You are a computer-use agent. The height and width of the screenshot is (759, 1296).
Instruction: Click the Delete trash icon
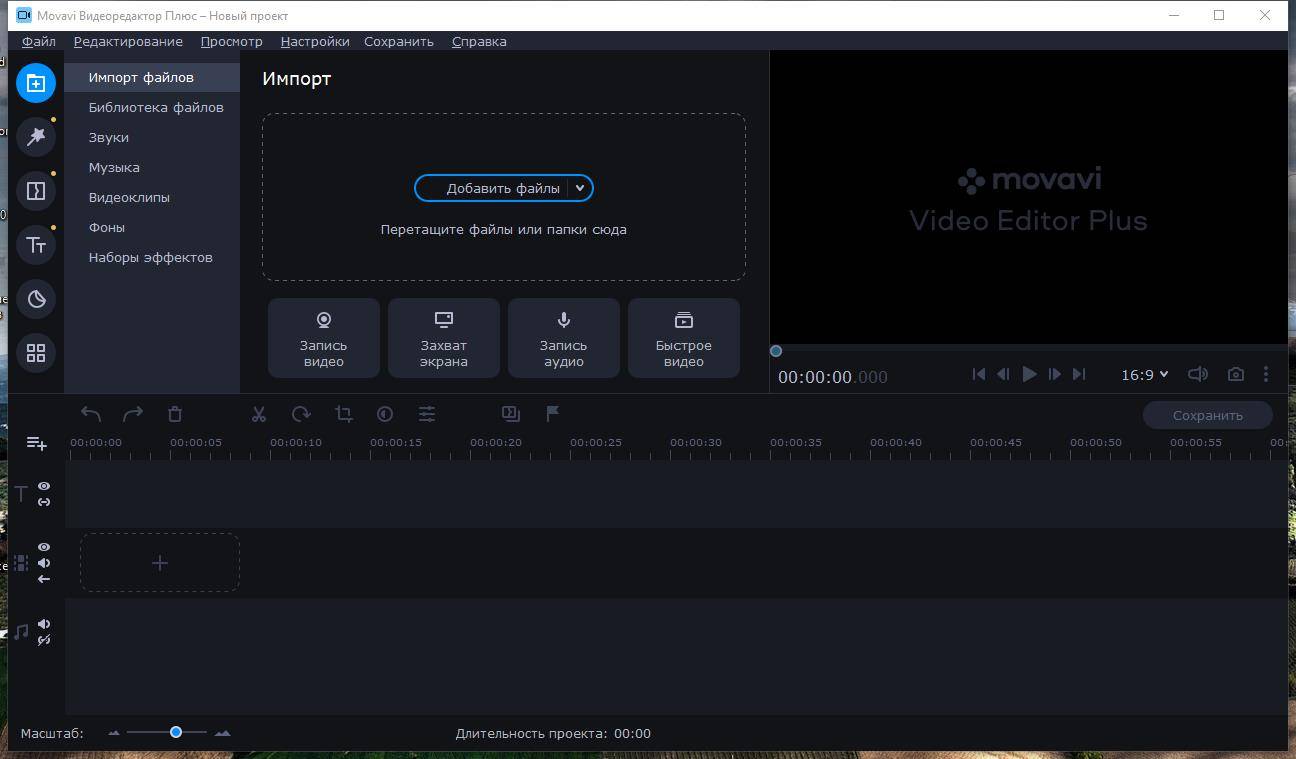tap(175, 414)
